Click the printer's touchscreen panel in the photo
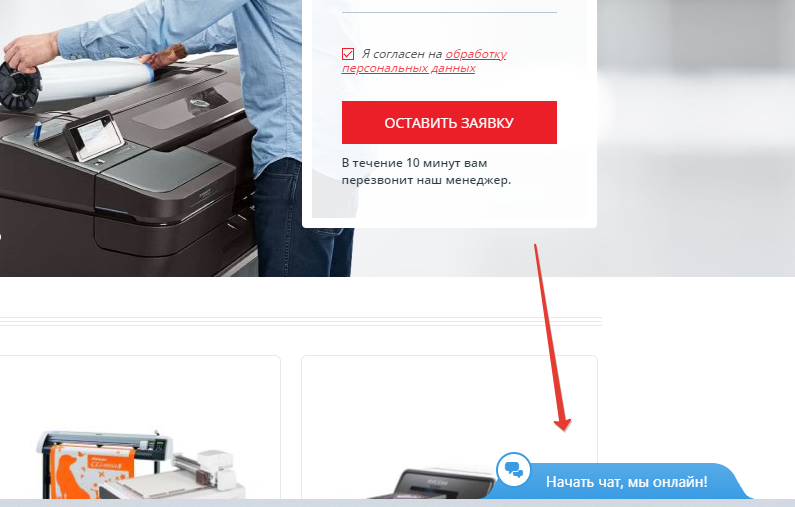Screen dimensions: 795x507 click(96, 134)
